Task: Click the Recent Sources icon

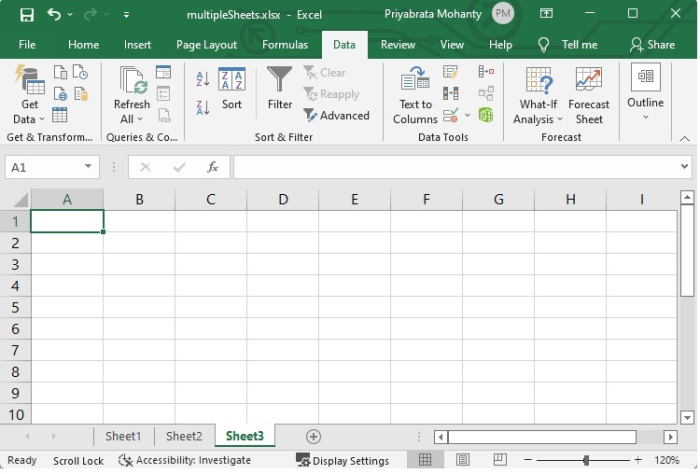Action: [81, 72]
